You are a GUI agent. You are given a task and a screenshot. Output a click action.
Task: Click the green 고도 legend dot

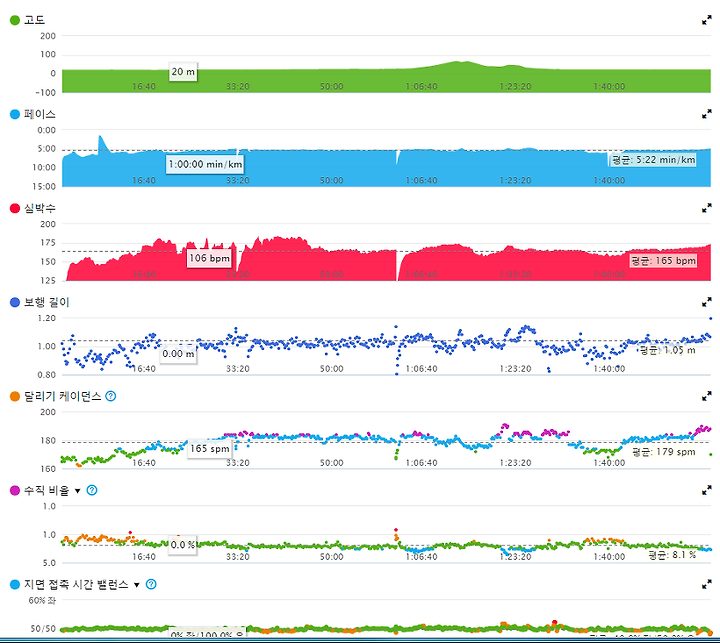(15, 20)
